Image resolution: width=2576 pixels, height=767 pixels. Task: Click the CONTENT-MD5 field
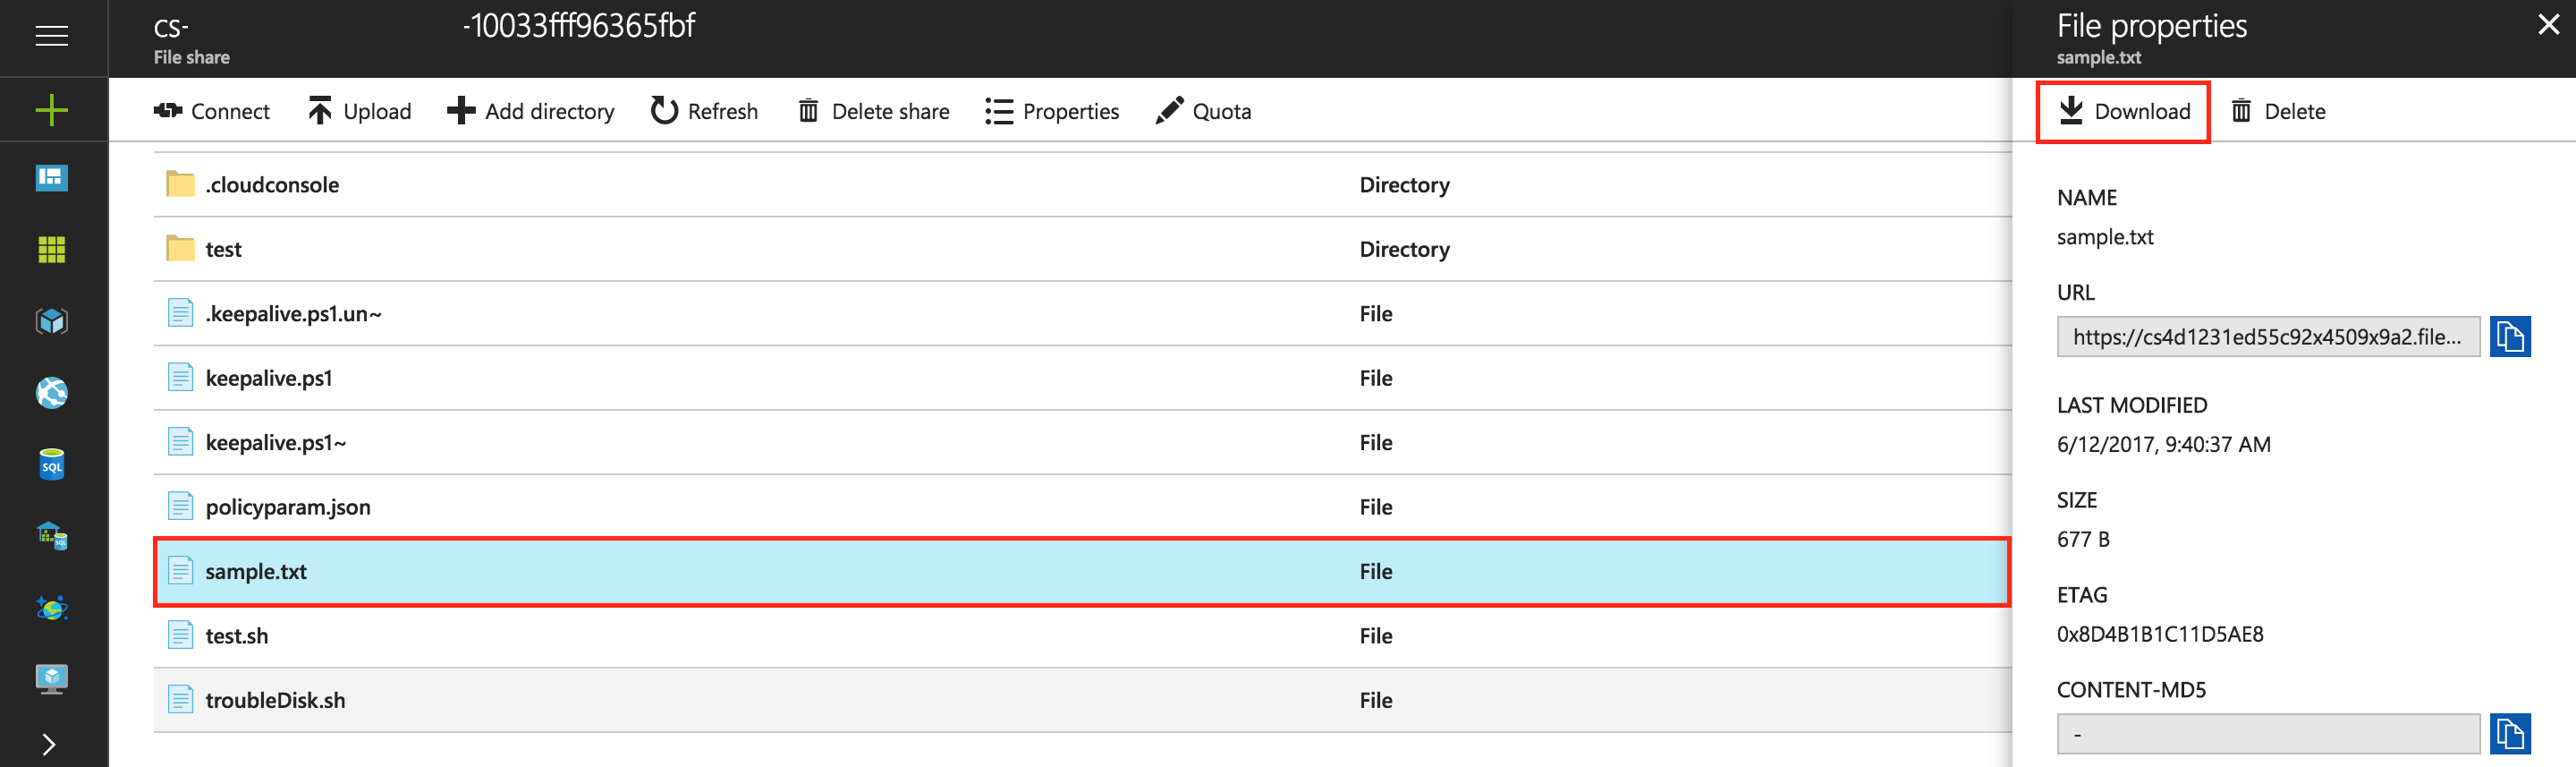pos(2268,733)
